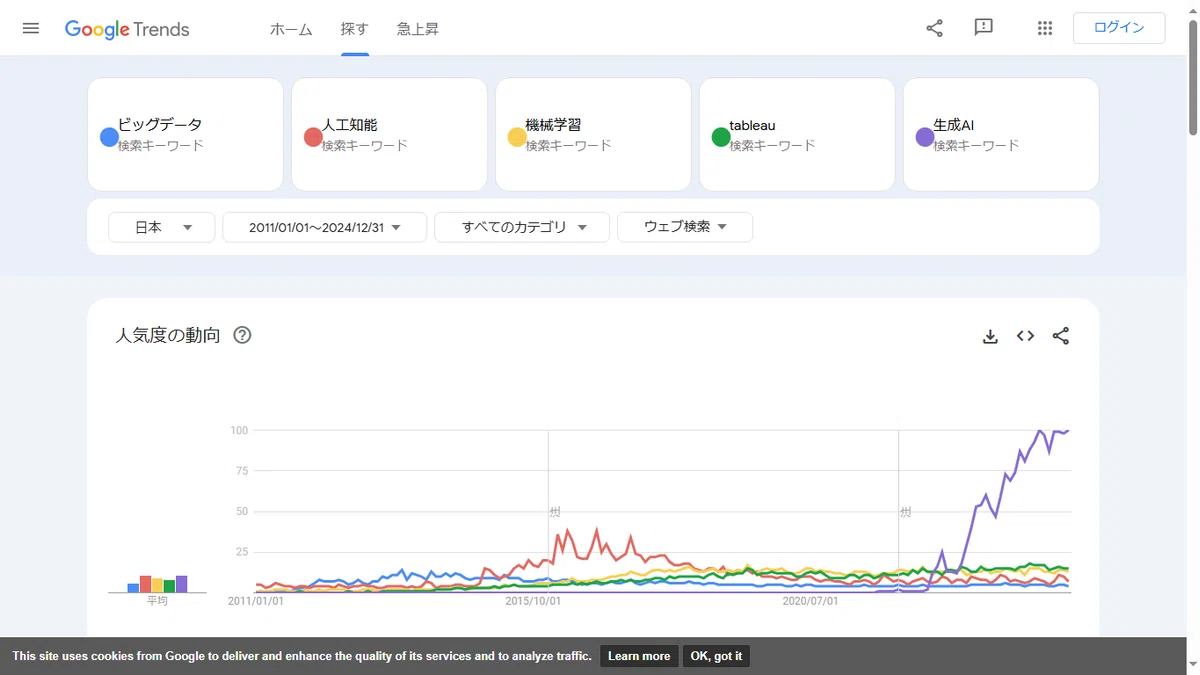Click the 2015/10/01 axis label
The width and height of the screenshot is (1200, 675).
click(x=533, y=601)
